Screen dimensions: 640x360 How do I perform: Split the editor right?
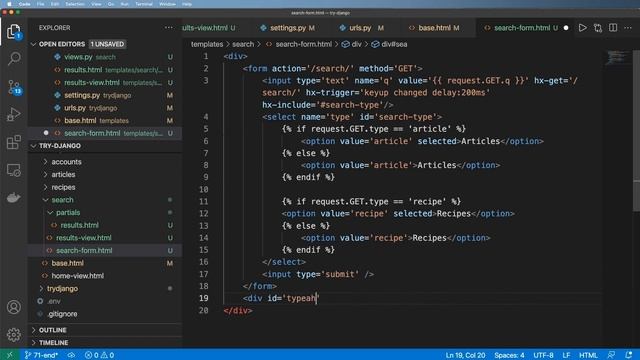(x=613, y=28)
